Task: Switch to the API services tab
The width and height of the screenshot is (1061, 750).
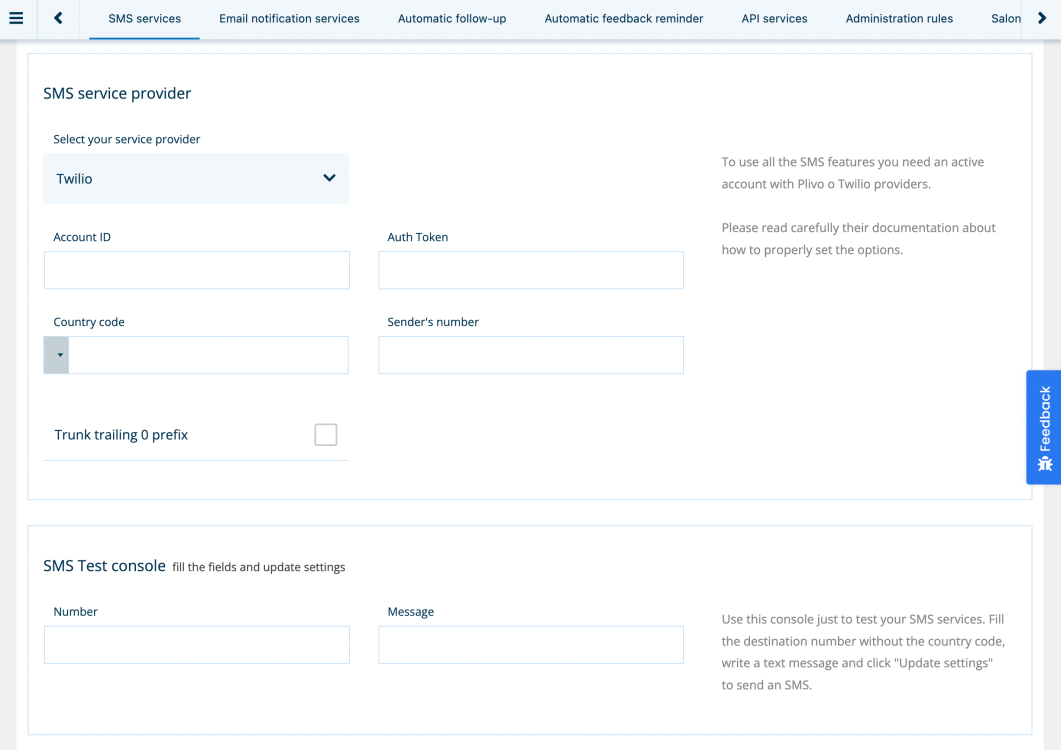Action: 774,19
